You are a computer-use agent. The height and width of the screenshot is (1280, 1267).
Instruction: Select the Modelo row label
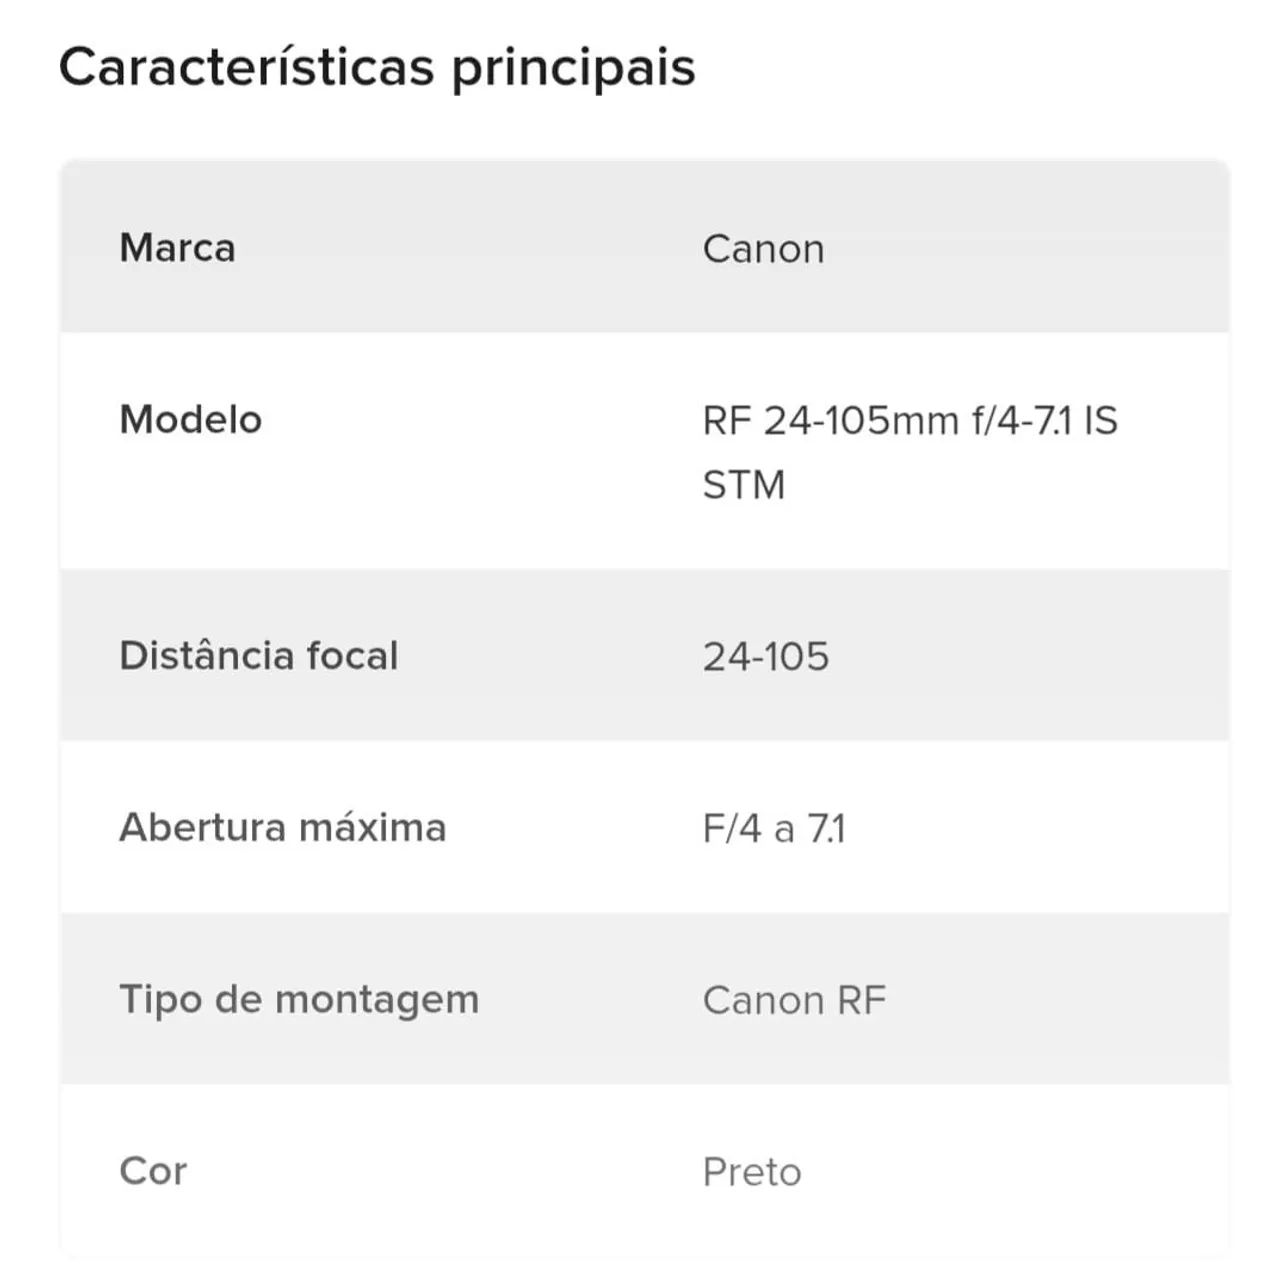pyautogui.click(x=190, y=419)
